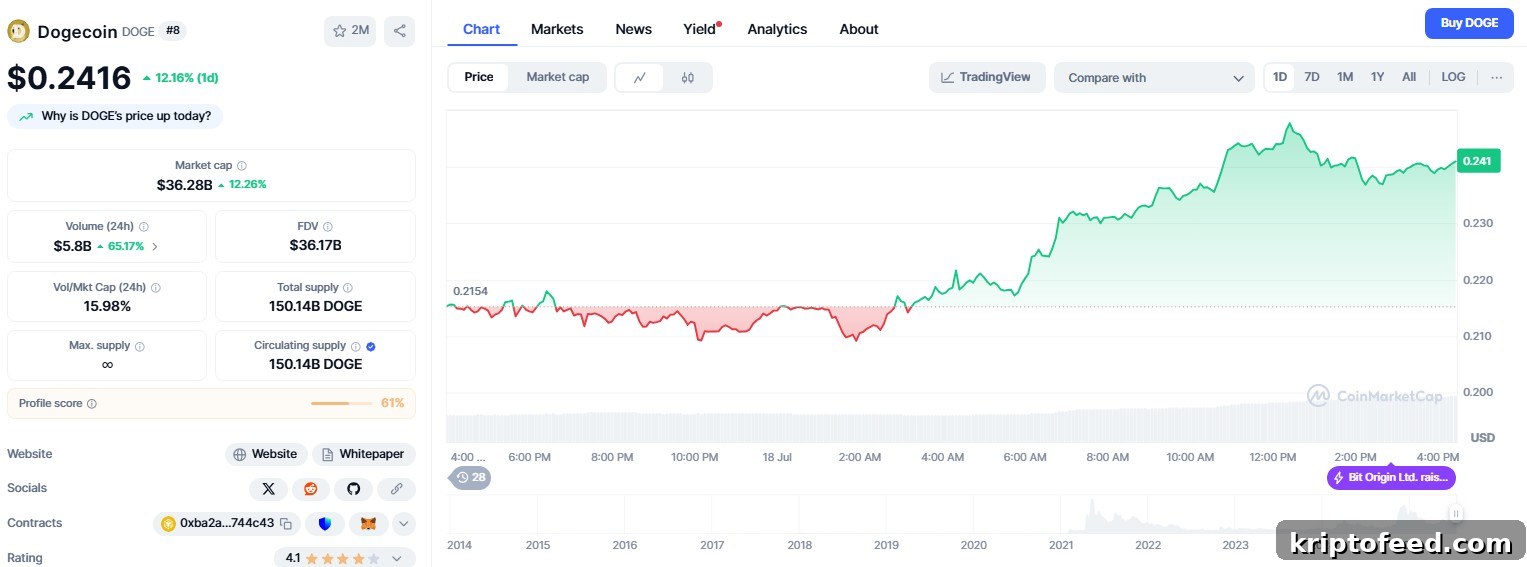Image resolution: width=1527 pixels, height=567 pixels.
Task: Expand the contracts list chevron
Action: (404, 523)
